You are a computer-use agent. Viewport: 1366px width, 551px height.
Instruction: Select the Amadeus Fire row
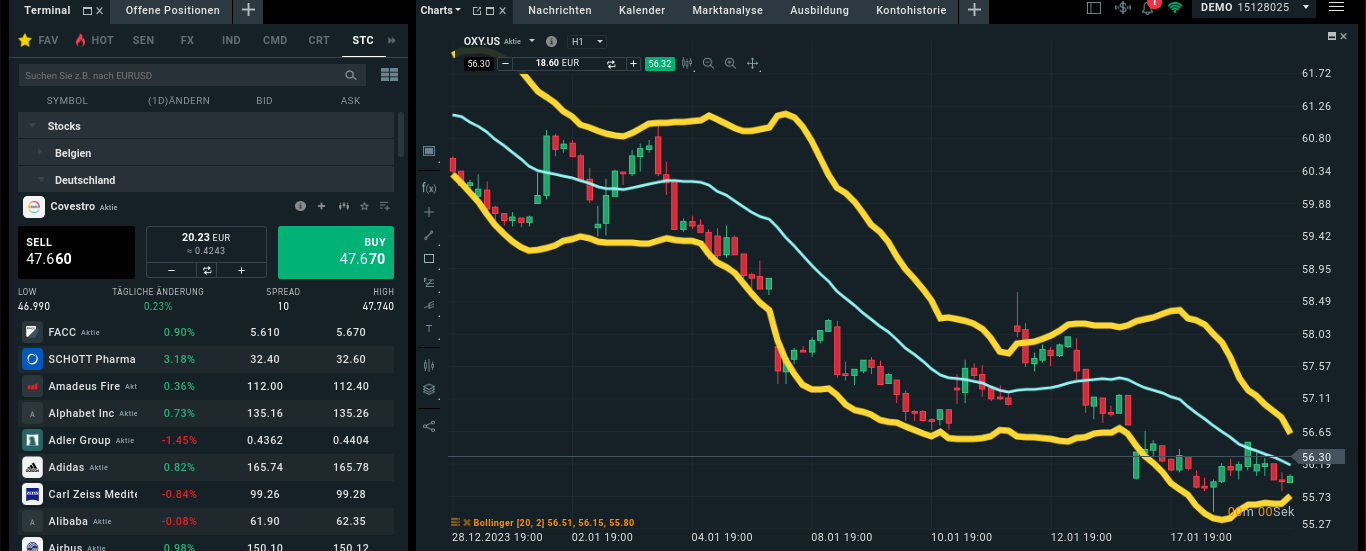click(x=206, y=386)
